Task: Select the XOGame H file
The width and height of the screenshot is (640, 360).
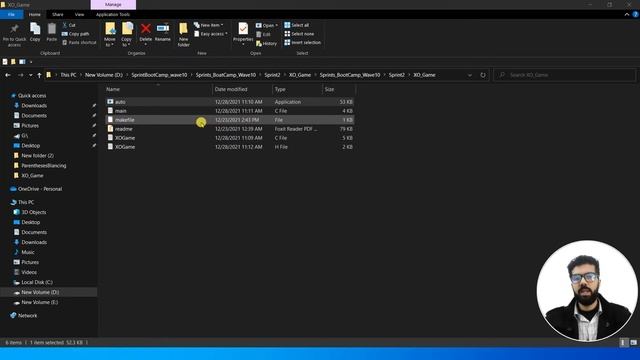Action: (230, 147)
